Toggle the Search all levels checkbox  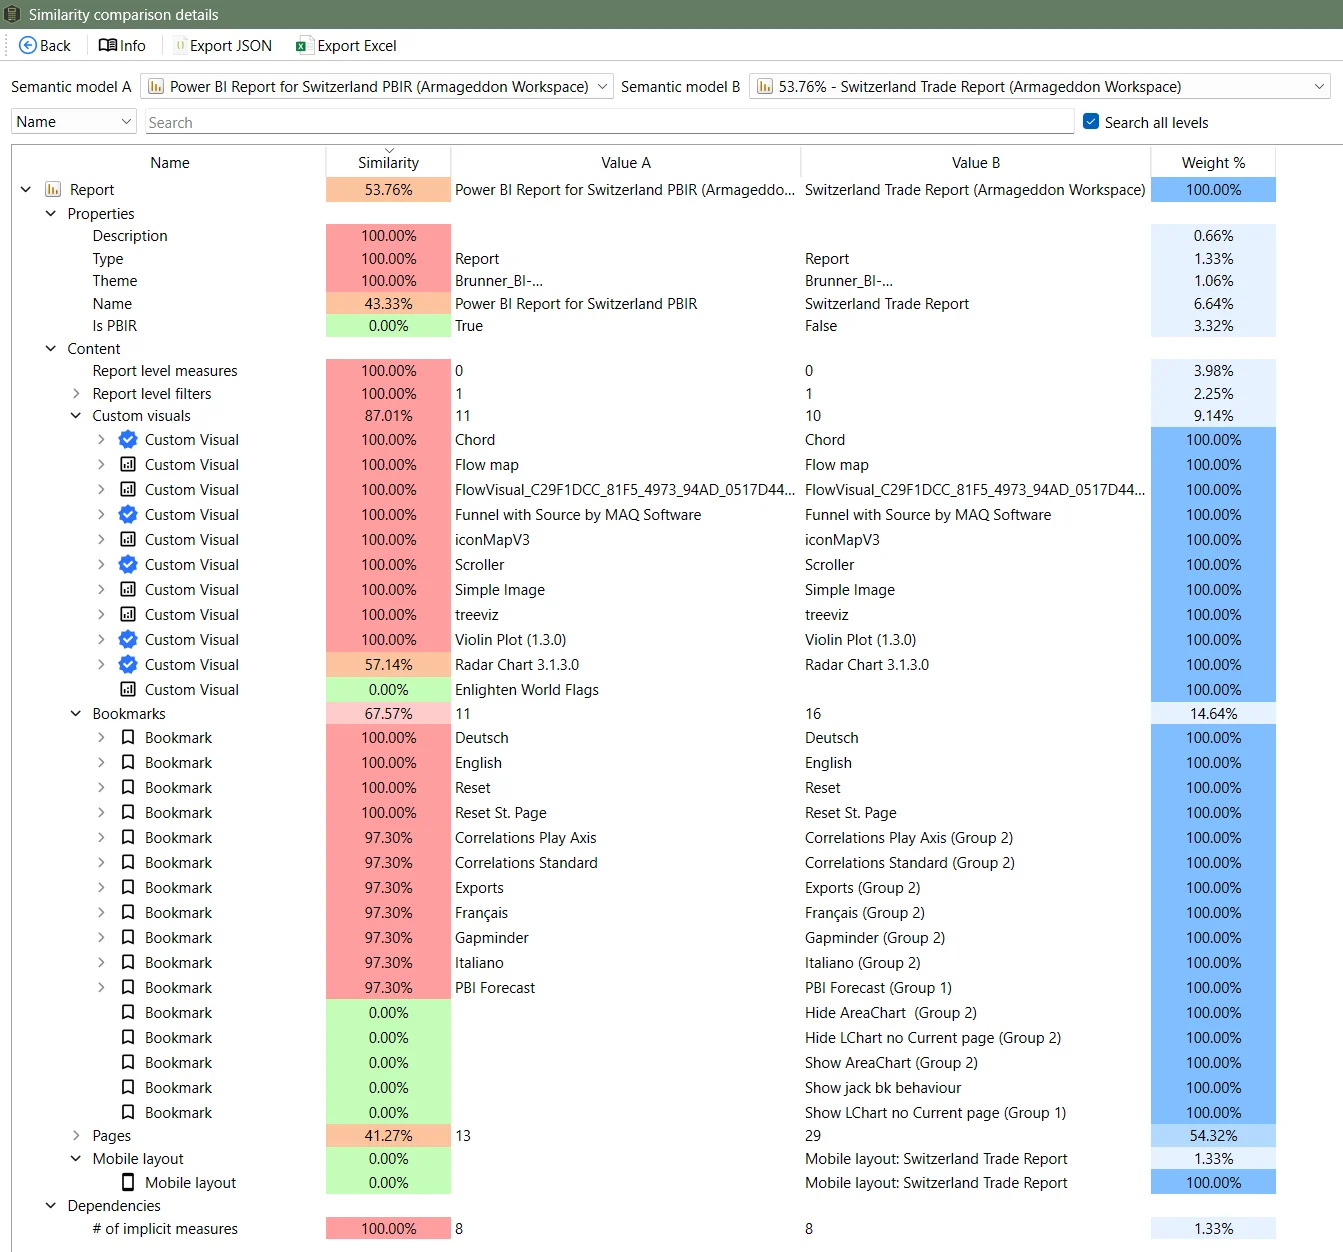pos(1091,121)
